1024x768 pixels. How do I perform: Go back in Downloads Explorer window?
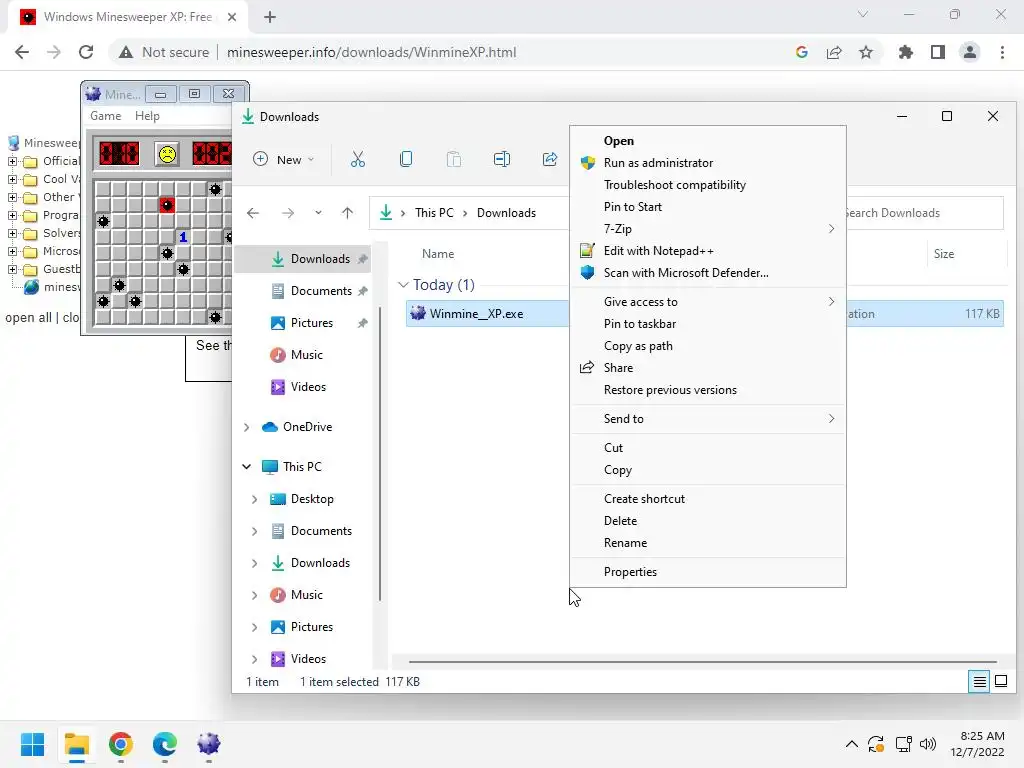click(253, 213)
